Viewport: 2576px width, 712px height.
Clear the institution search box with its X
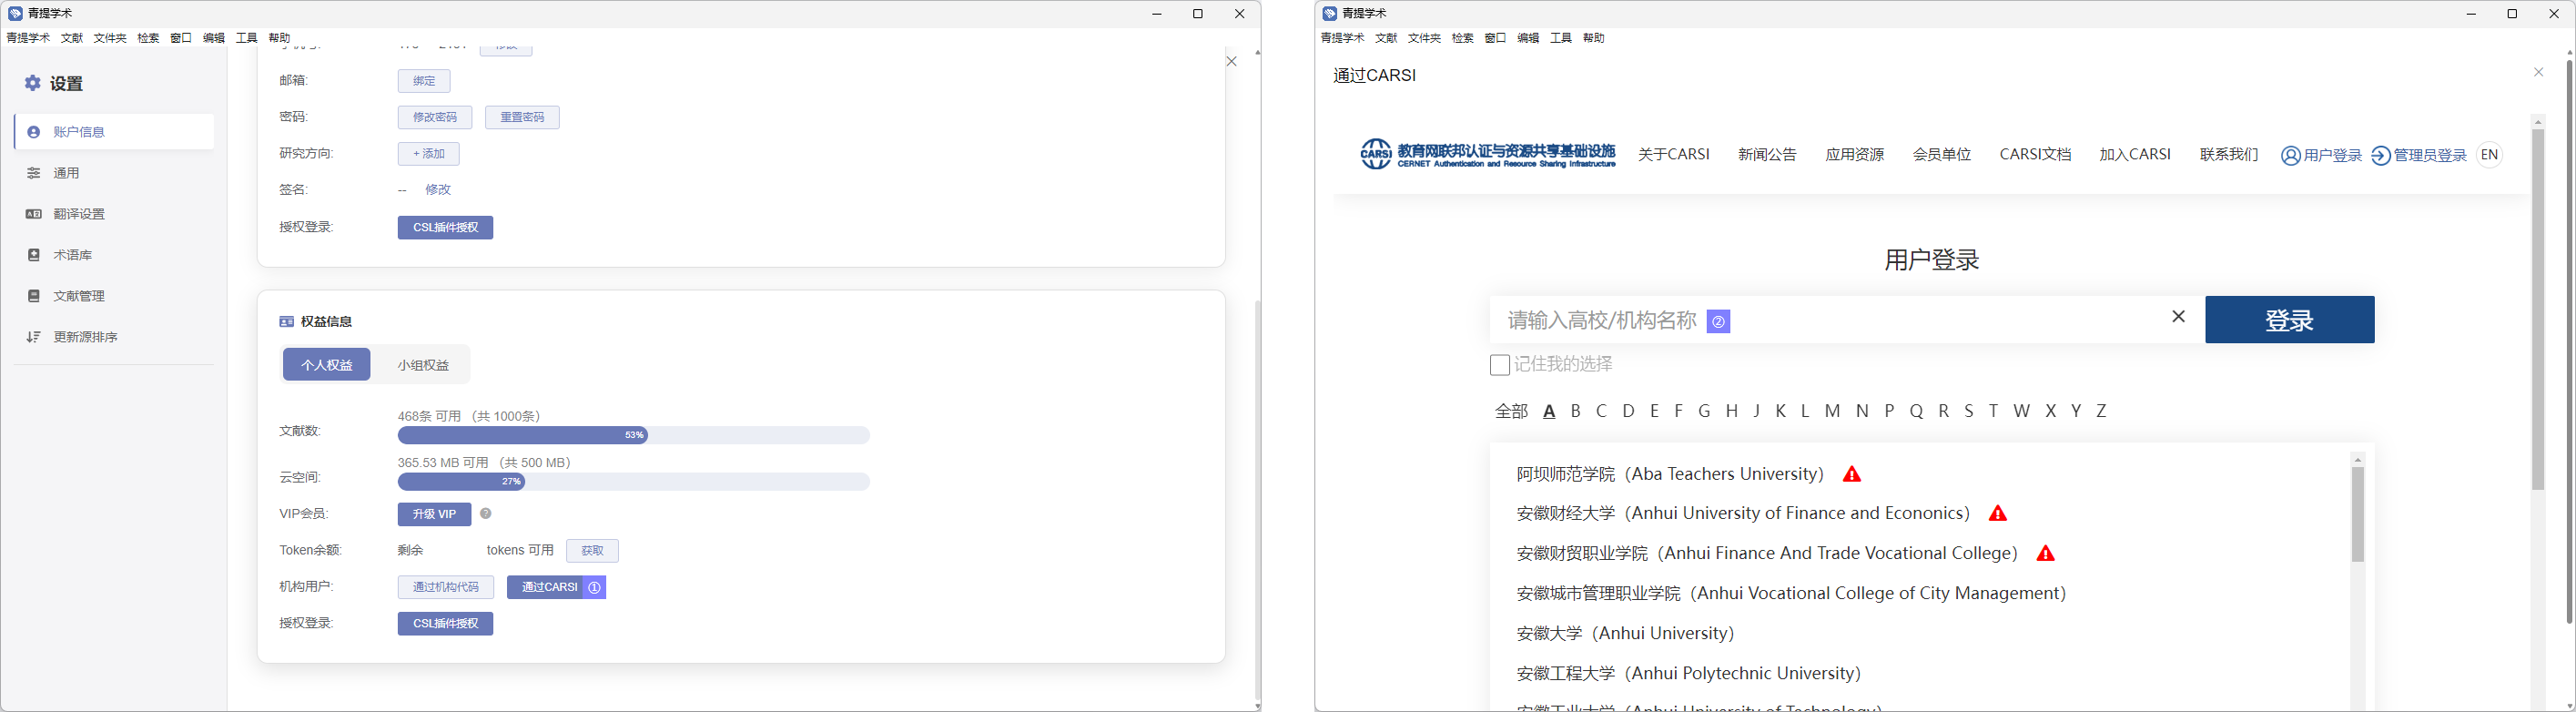coord(2178,316)
